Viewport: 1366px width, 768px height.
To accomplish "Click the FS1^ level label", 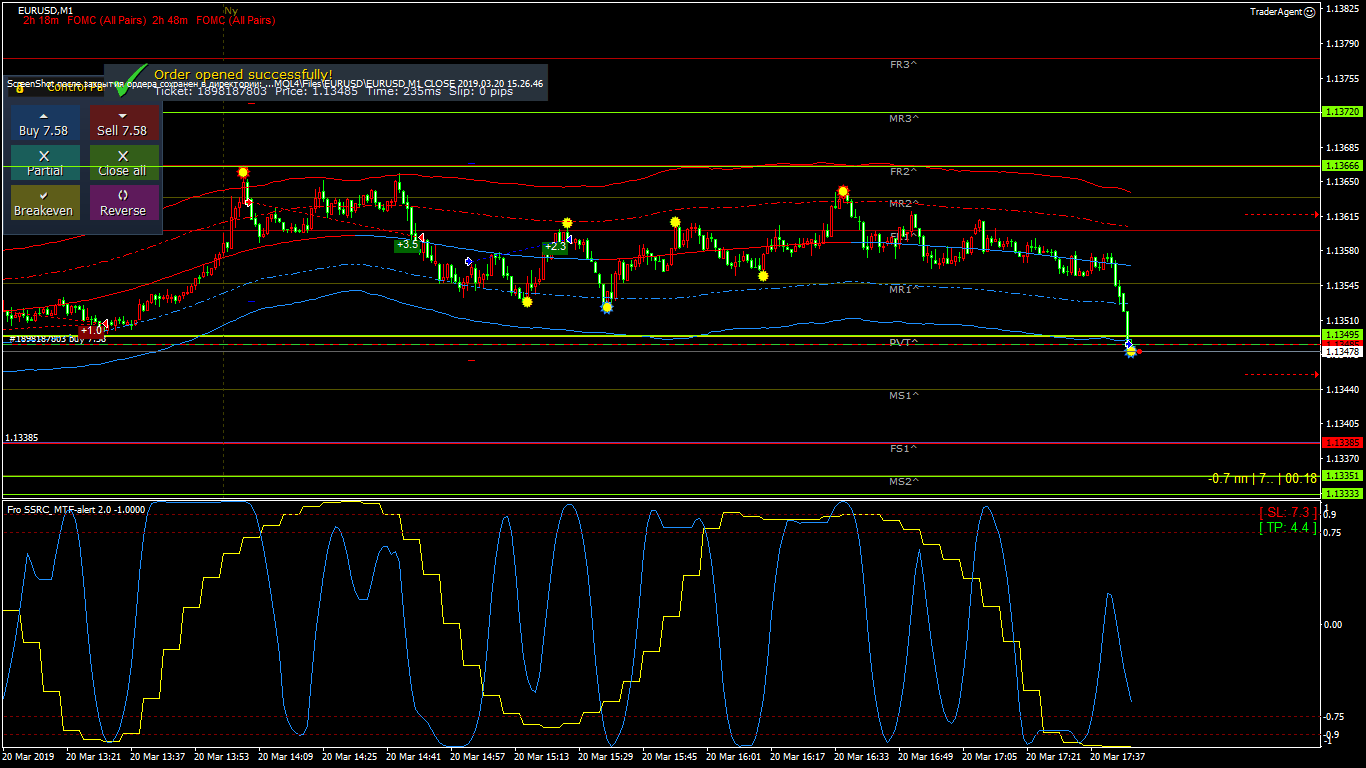I will 904,449.
